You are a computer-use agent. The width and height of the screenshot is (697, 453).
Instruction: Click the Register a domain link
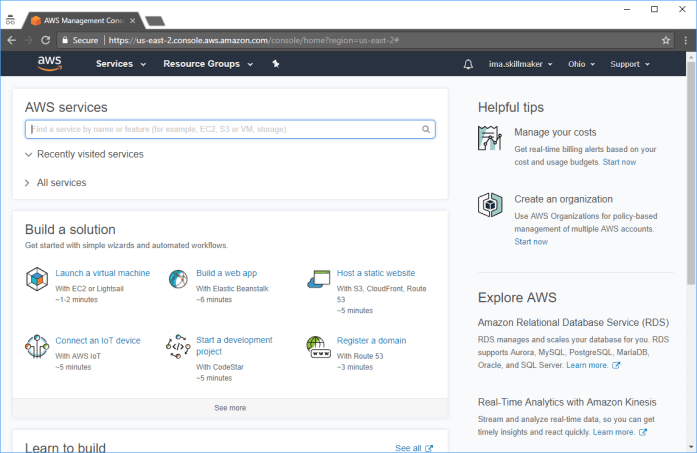(x=372, y=341)
